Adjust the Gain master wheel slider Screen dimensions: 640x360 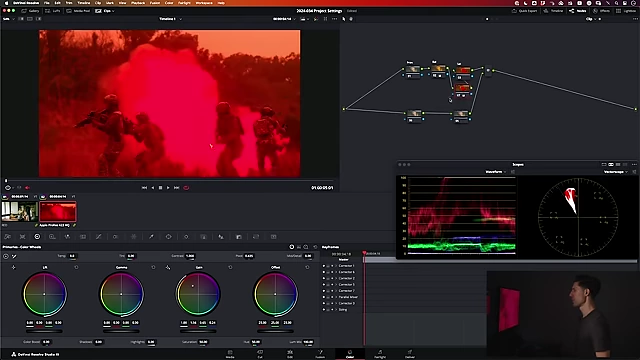coord(198,331)
